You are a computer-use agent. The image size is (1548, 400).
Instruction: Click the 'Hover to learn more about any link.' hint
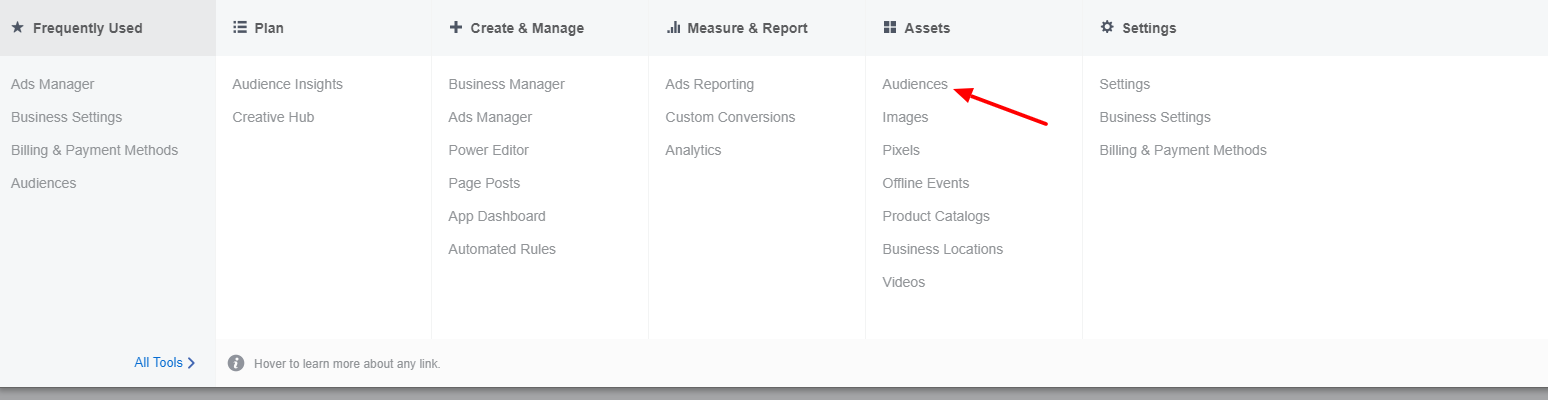[x=347, y=364]
